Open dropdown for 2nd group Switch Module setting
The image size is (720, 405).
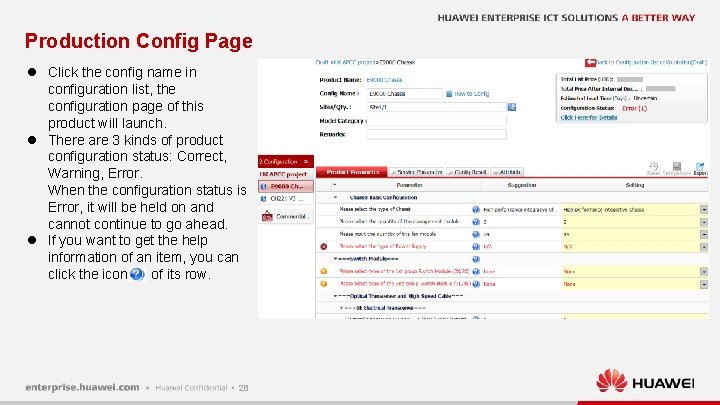[703, 284]
